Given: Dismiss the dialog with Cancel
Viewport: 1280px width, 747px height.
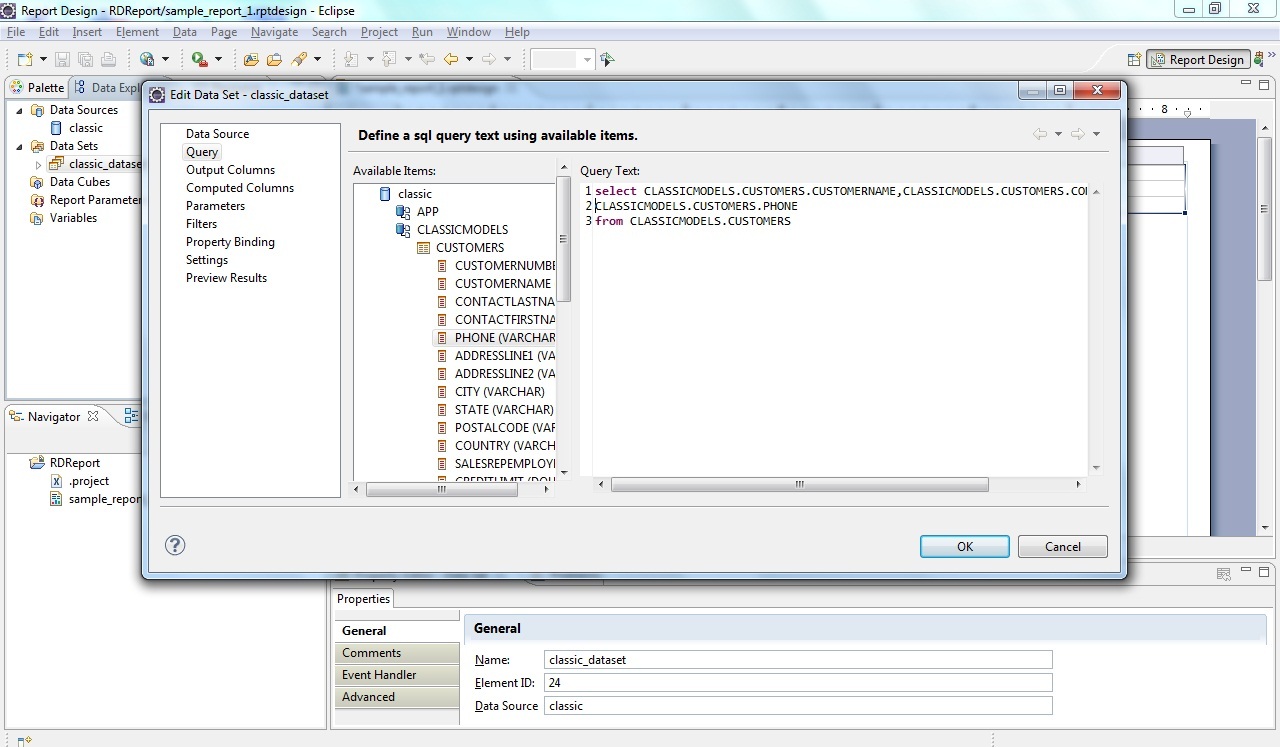Looking at the screenshot, I should click(1062, 546).
